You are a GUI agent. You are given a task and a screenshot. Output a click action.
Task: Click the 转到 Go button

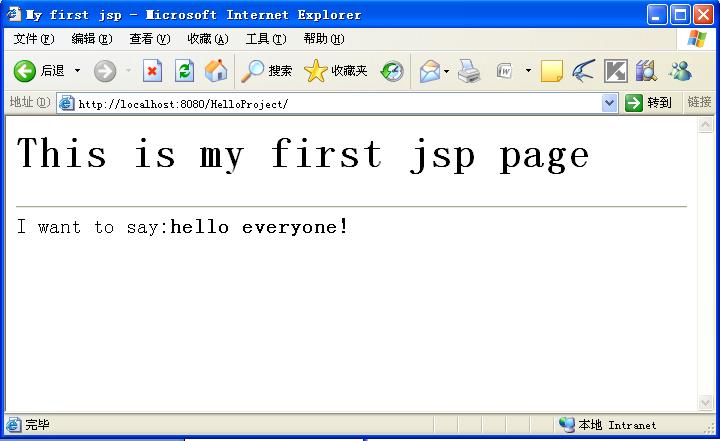pyautogui.click(x=648, y=103)
